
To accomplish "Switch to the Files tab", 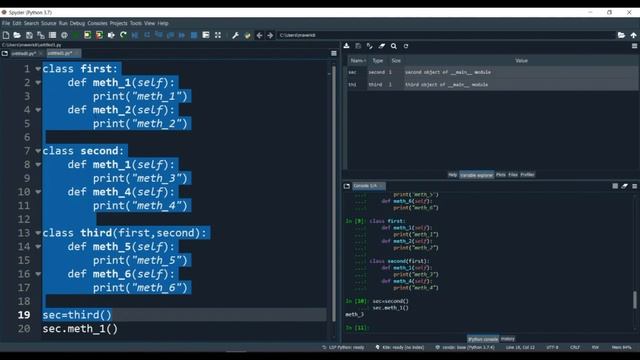I will pos(513,175).
